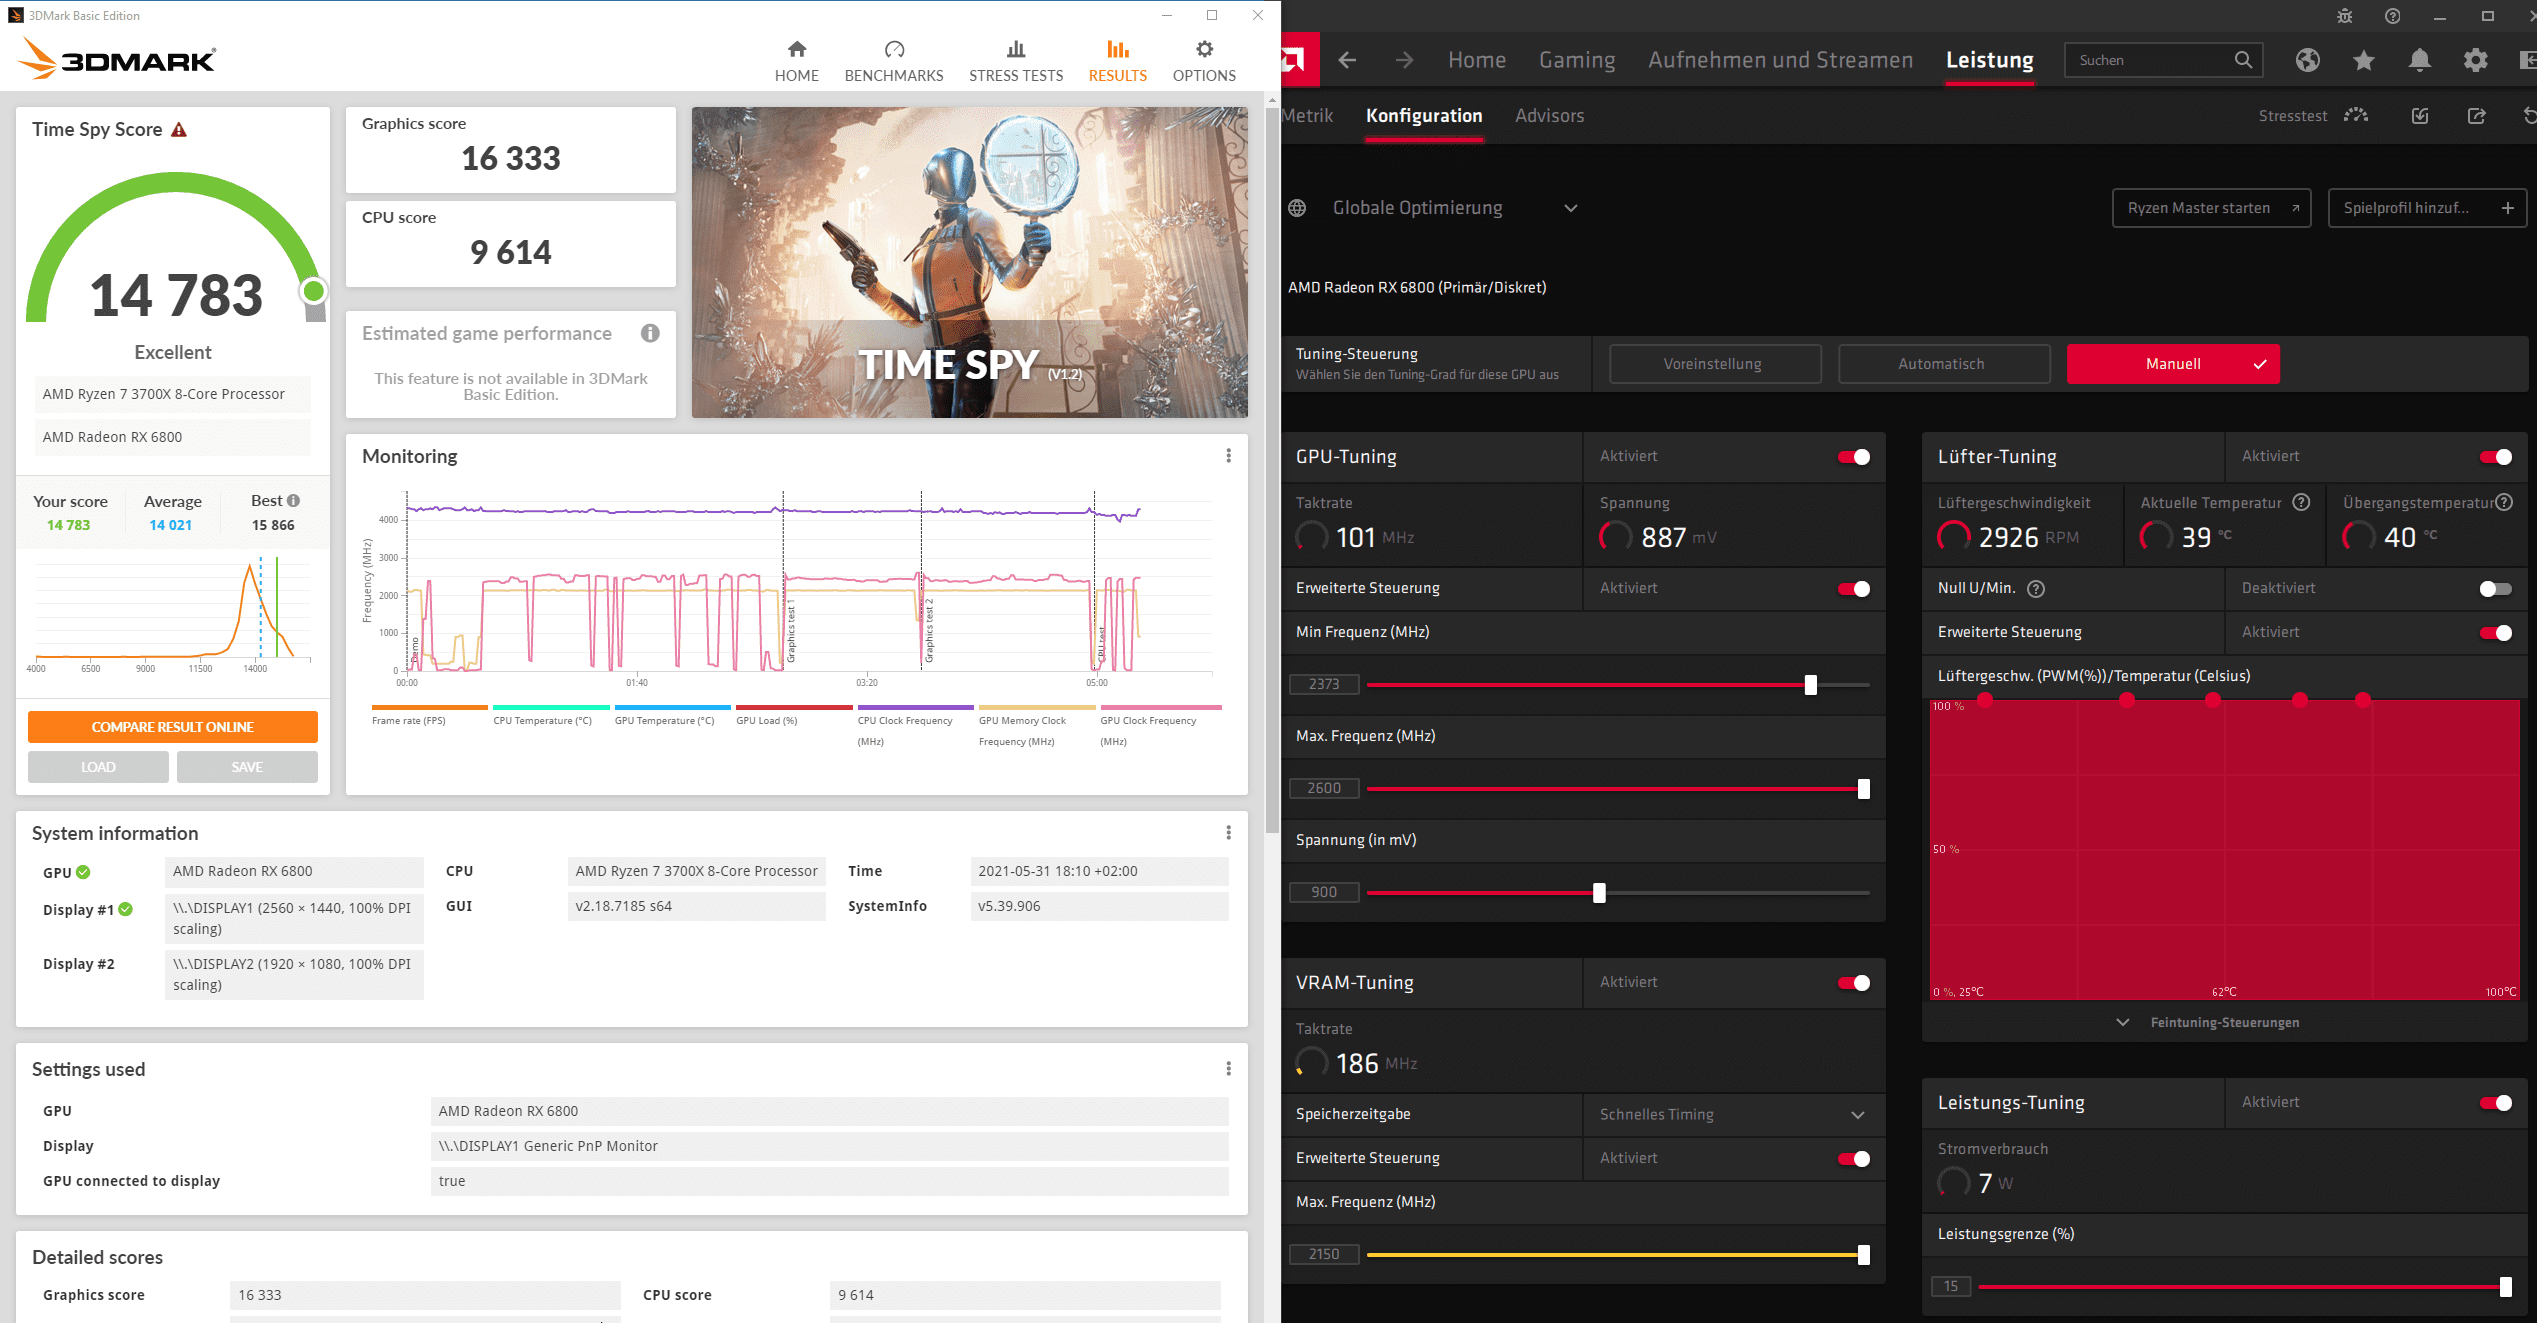Expand the Feintuning-Steuerungen section
The image size is (2537, 1323).
pyautogui.click(x=2212, y=1022)
